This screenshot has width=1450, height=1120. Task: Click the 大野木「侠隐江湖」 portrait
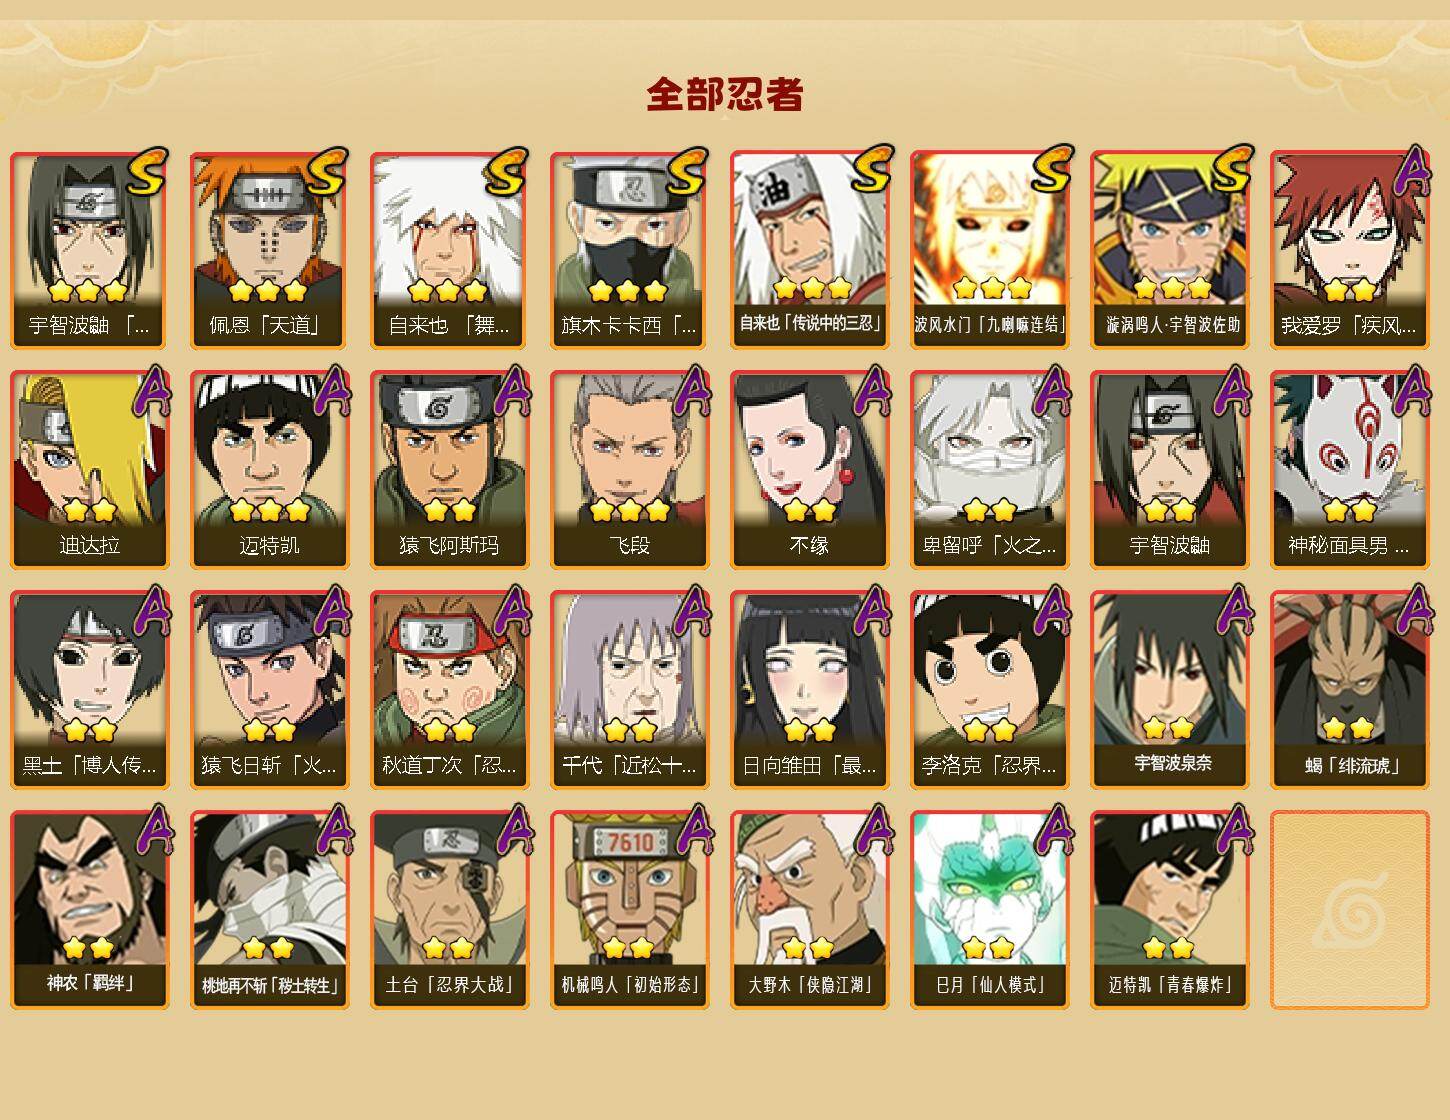(x=809, y=910)
